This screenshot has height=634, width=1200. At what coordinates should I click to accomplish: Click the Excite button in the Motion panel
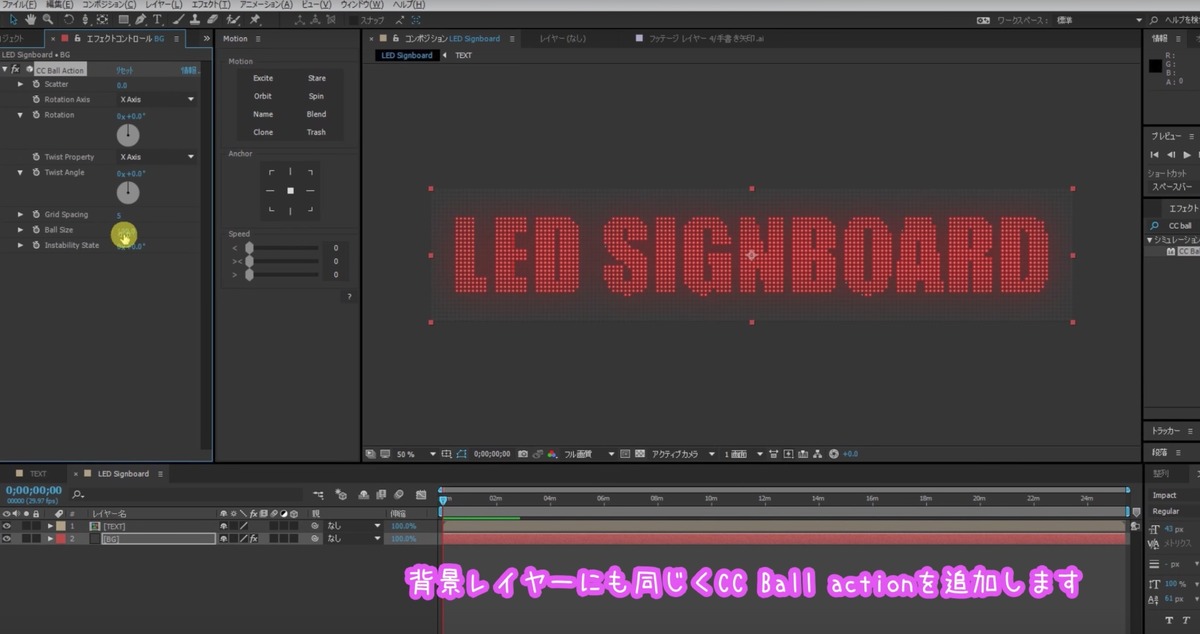[x=263, y=78]
